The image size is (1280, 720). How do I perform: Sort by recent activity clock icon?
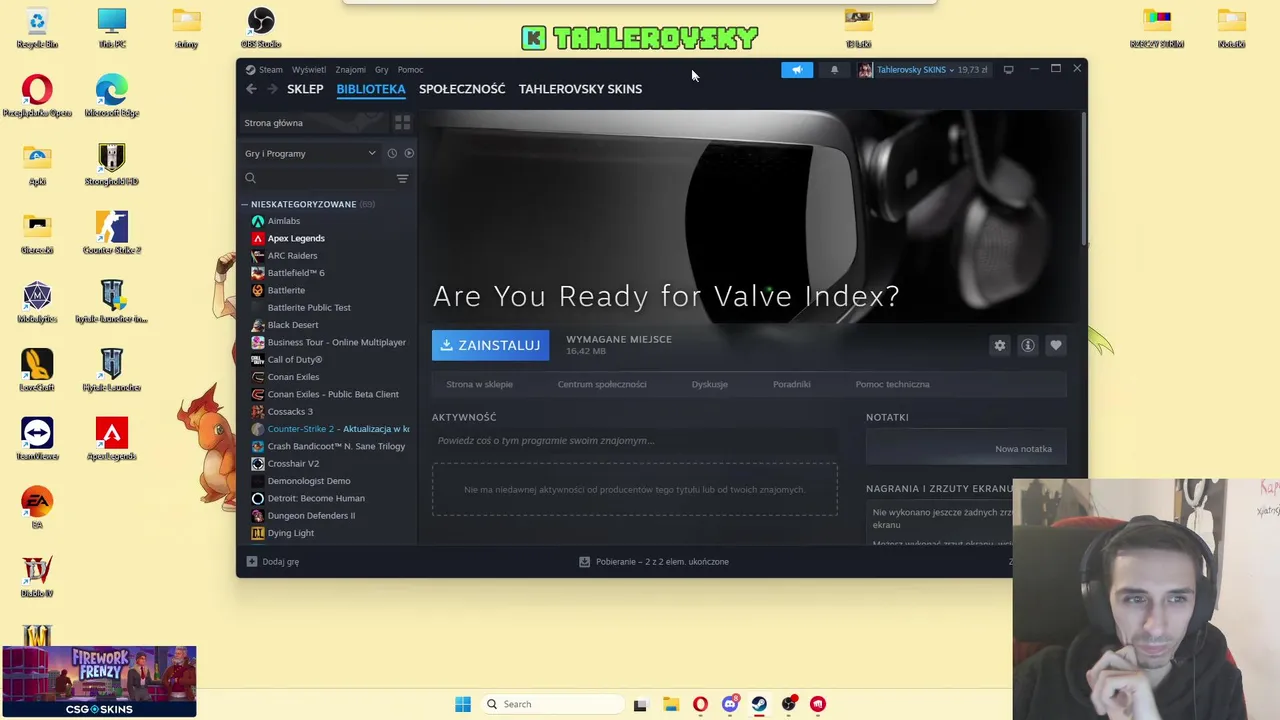(392, 154)
